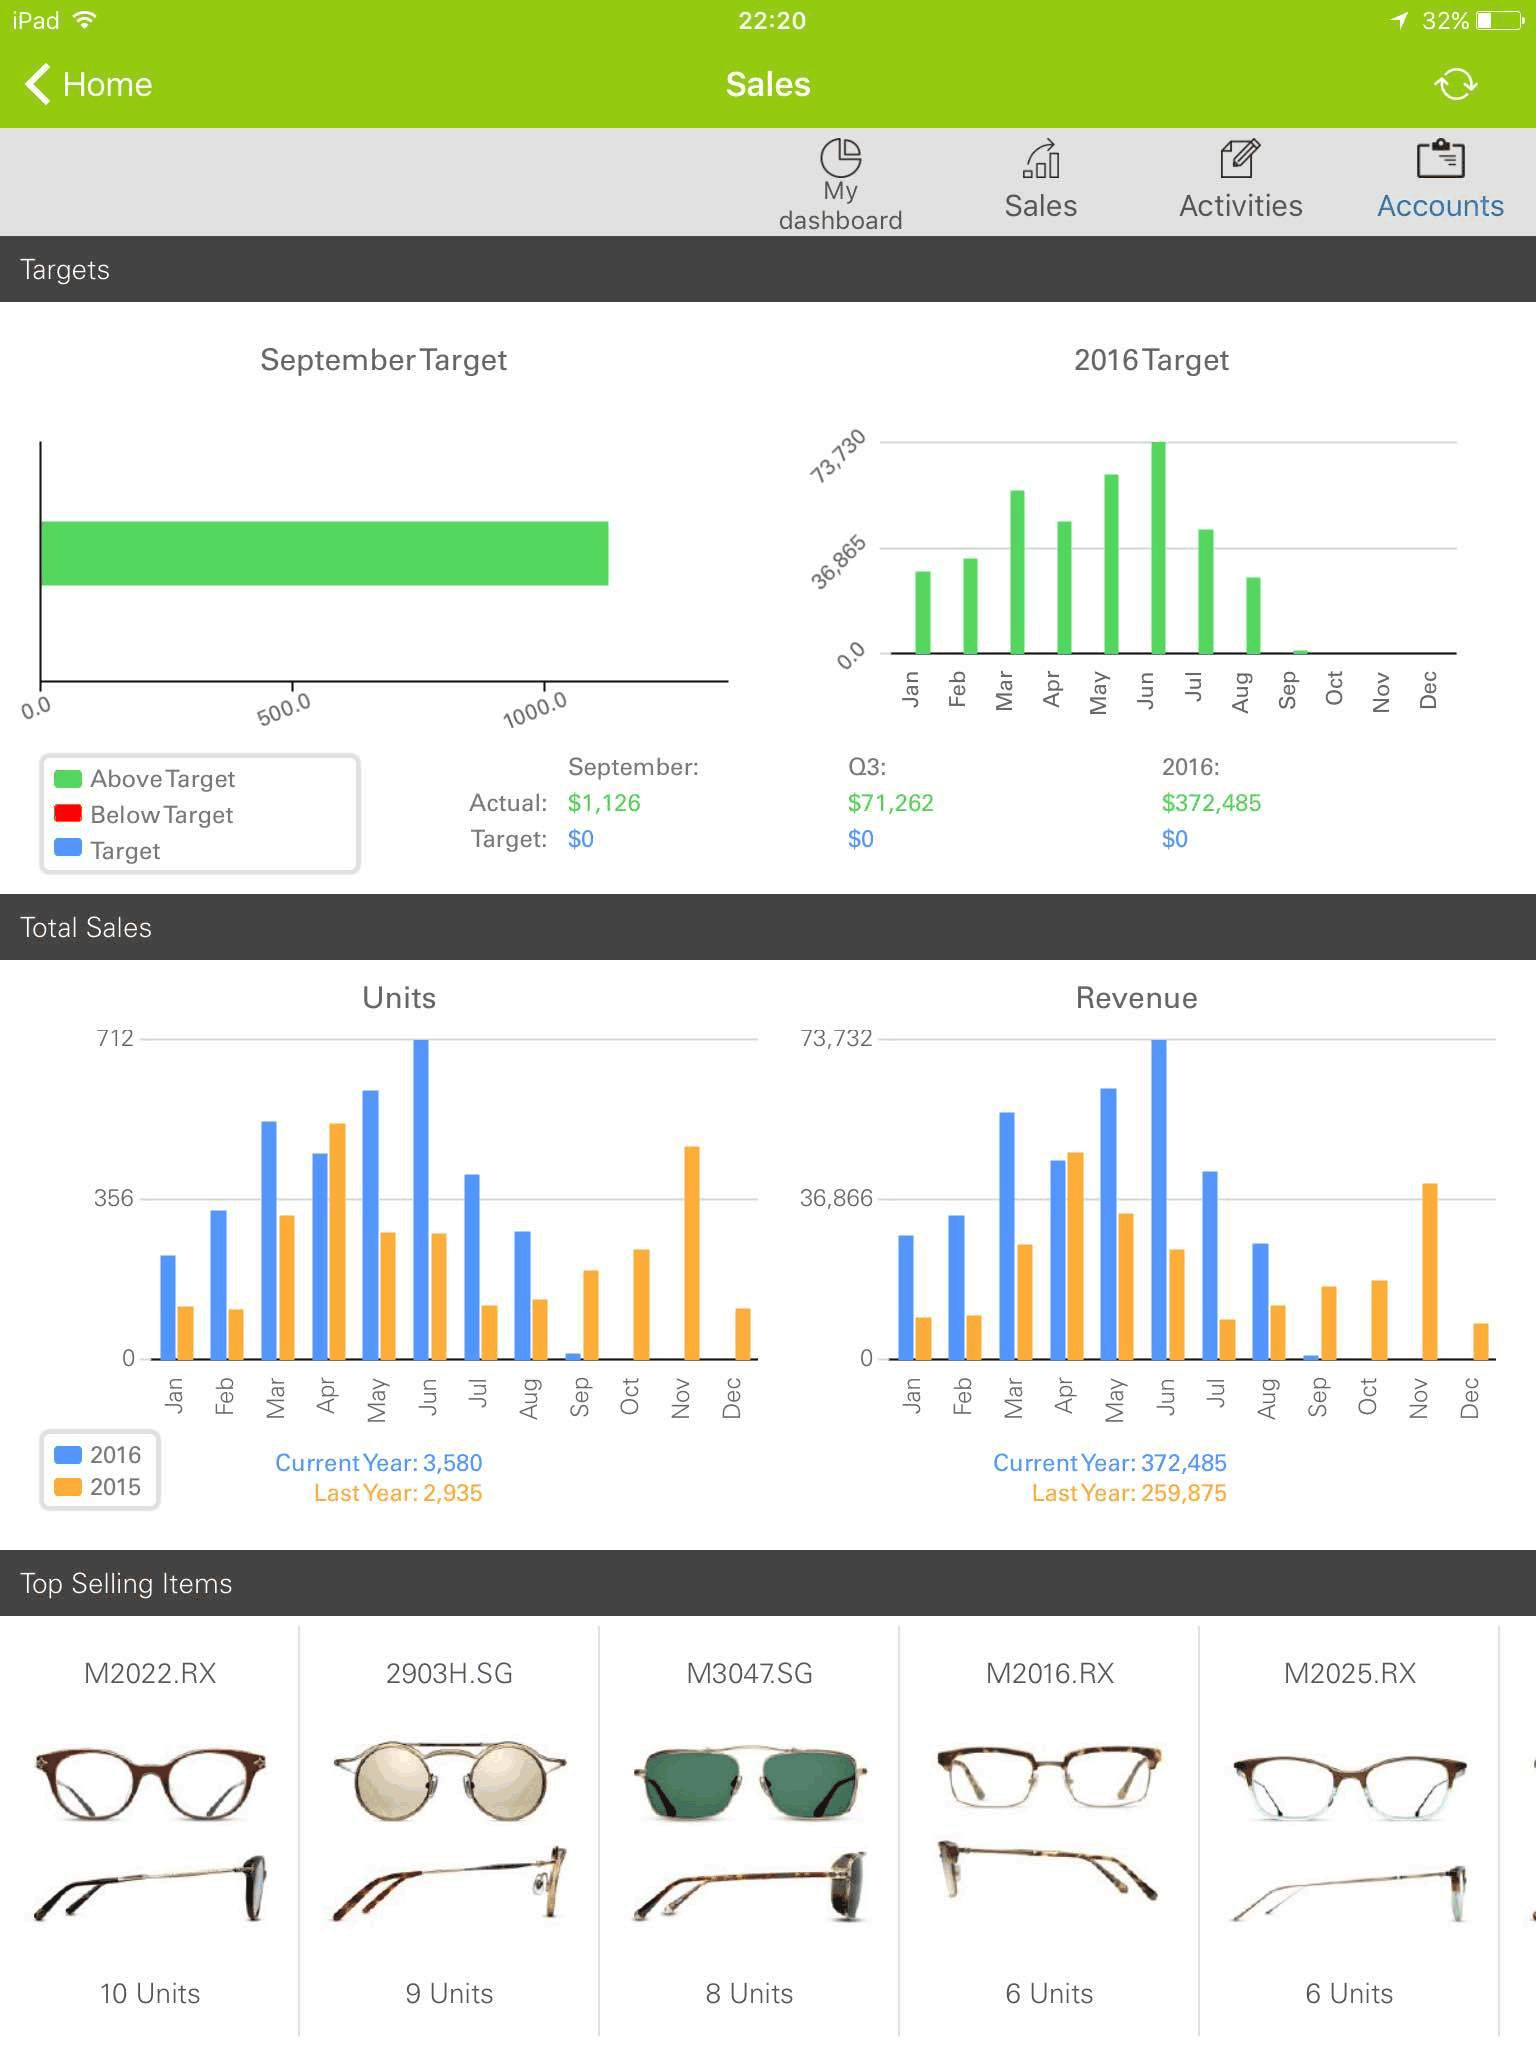Switch to the Accounts tab label
The image size is (1536, 2048).
[x=1440, y=206]
